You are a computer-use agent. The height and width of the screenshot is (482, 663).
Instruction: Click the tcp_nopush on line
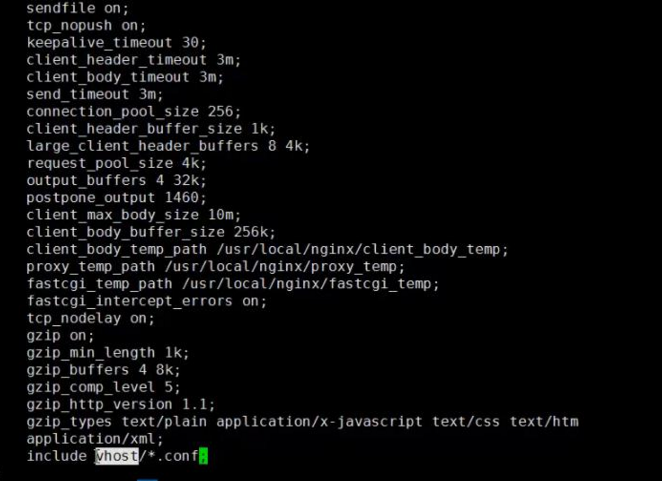click(87, 25)
